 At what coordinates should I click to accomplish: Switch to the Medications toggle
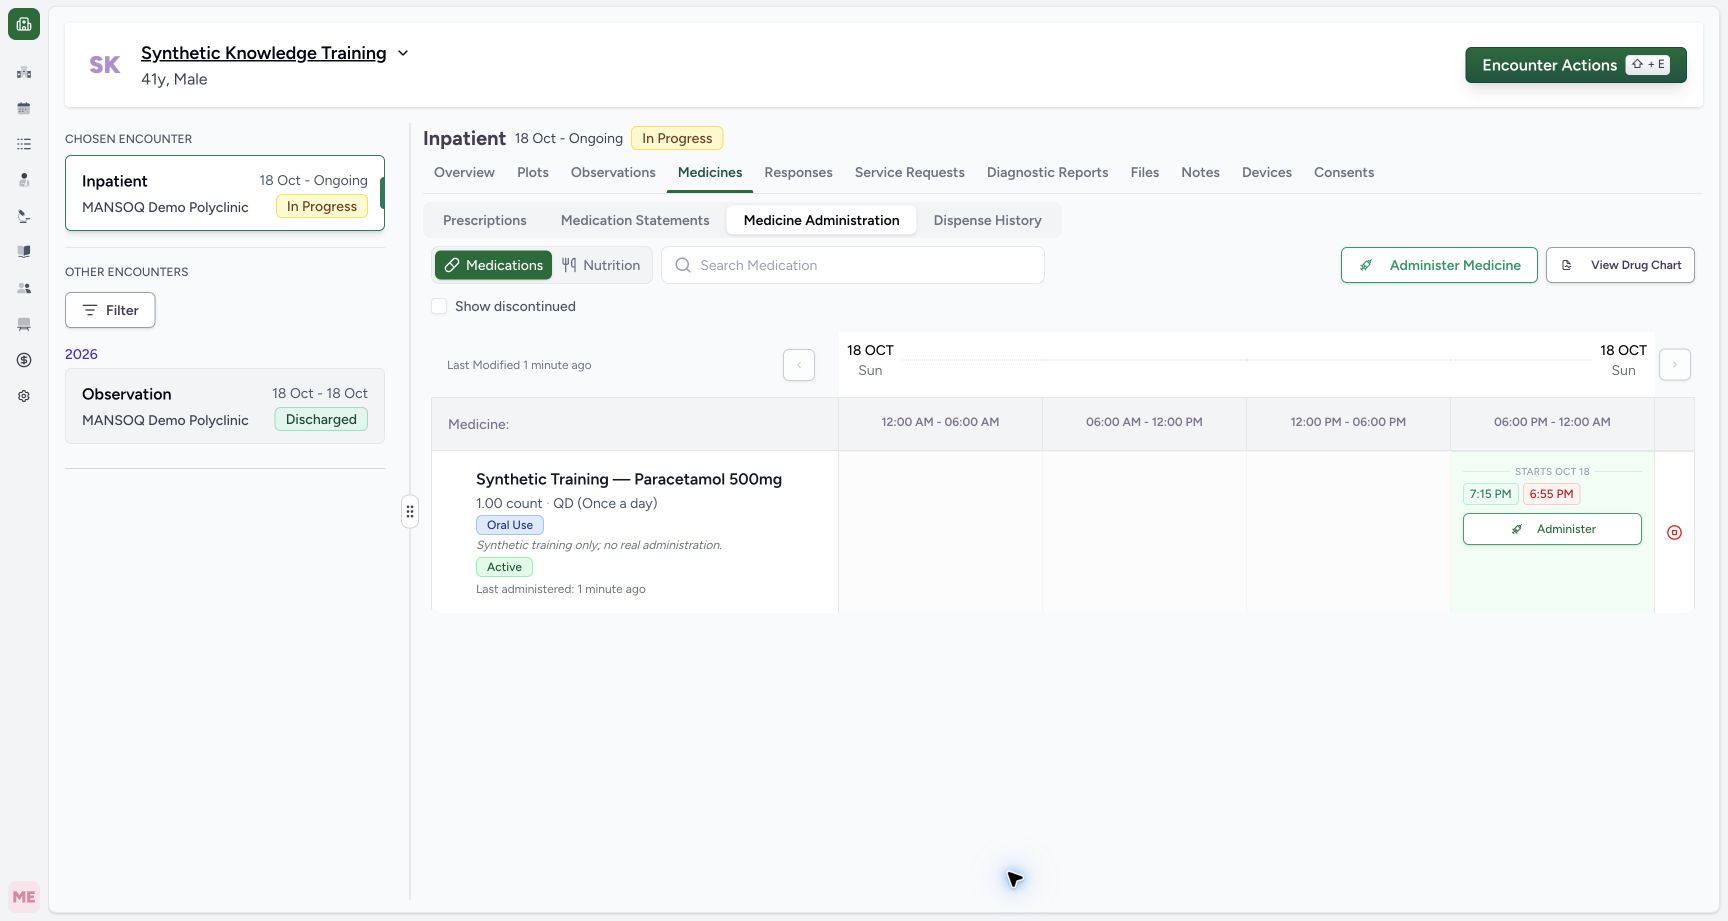(x=493, y=265)
